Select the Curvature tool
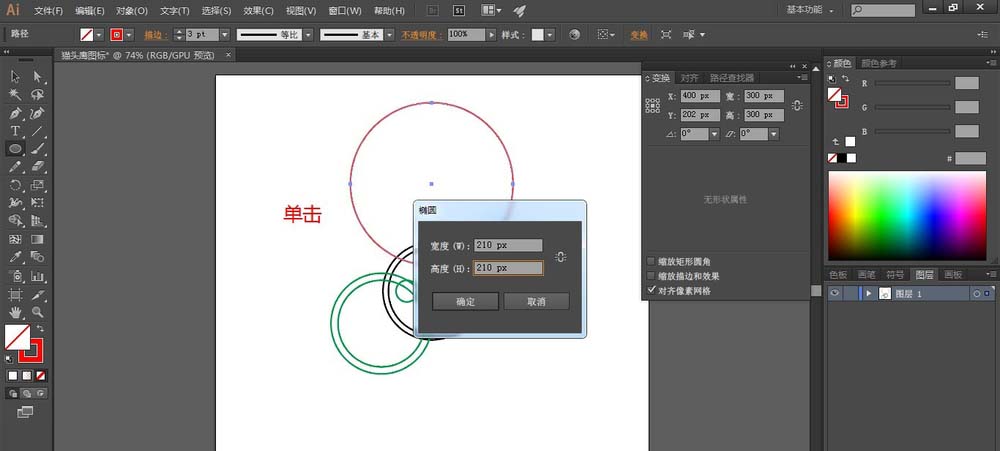 point(38,114)
